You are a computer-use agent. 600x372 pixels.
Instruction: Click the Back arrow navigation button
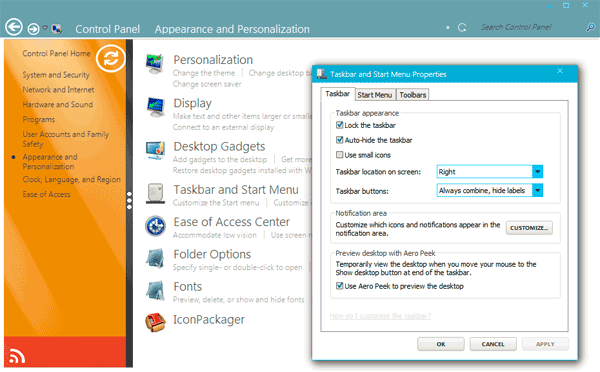point(14,27)
